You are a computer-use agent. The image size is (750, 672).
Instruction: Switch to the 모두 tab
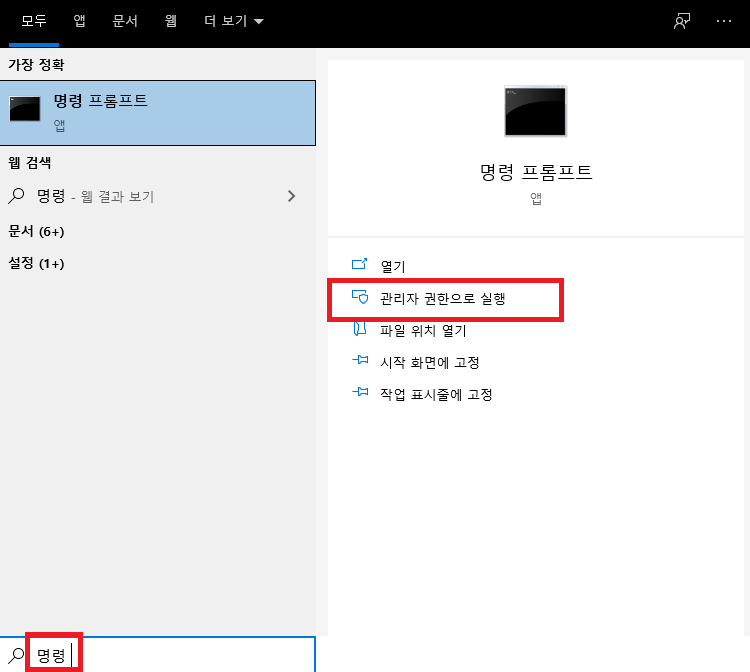click(x=34, y=22)
